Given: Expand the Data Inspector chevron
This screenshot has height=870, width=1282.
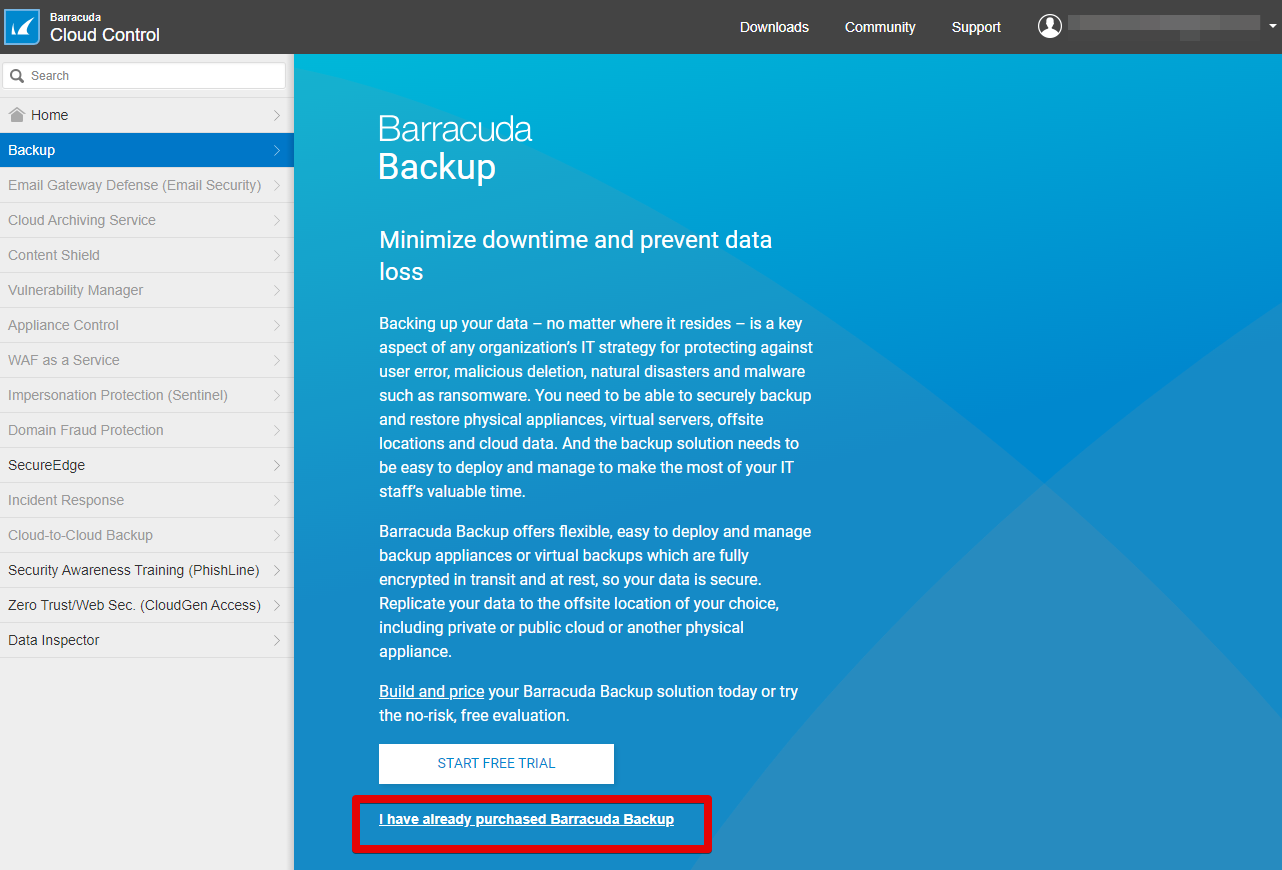Looking at the screenshot, I should tap(277, 640).
